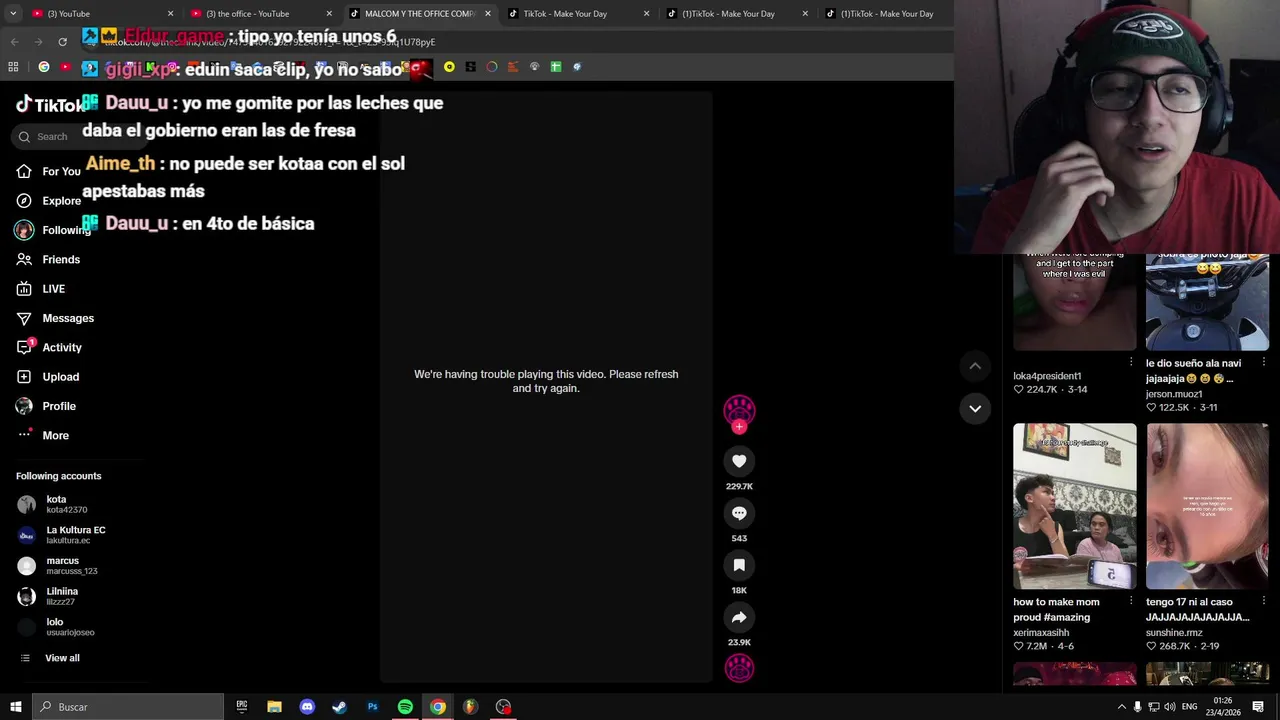1280x720 pixels.
Task: Open more options for loka4president1 video
Action: (1131, 362)
